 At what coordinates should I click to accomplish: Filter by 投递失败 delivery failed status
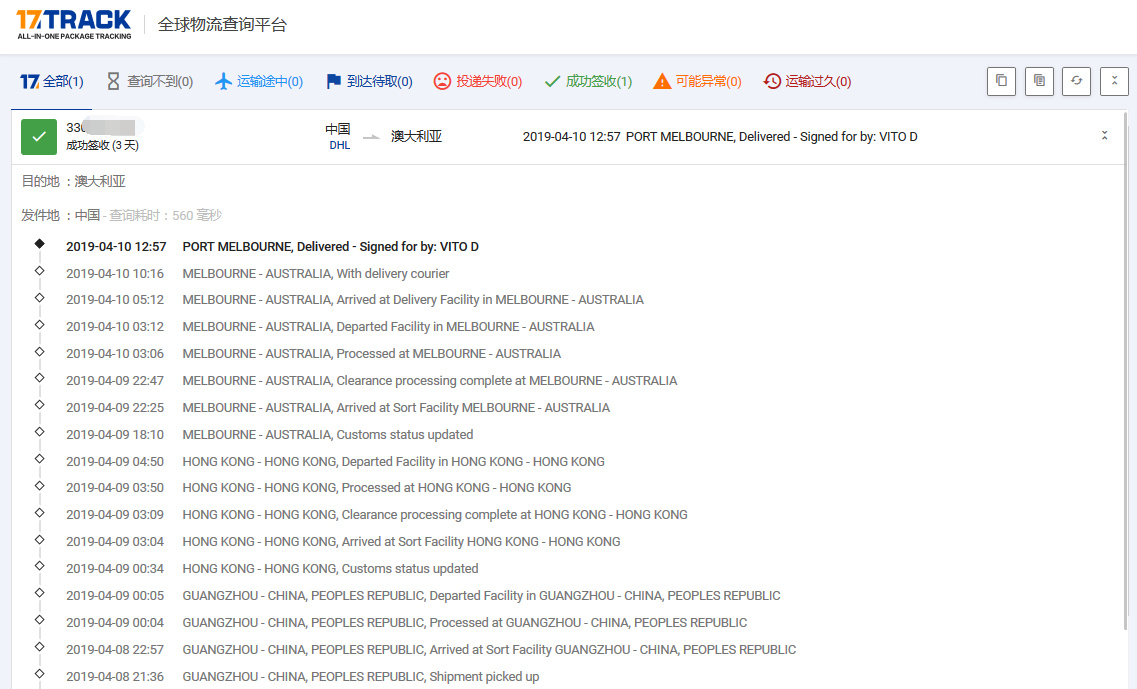tap(478, 82)
